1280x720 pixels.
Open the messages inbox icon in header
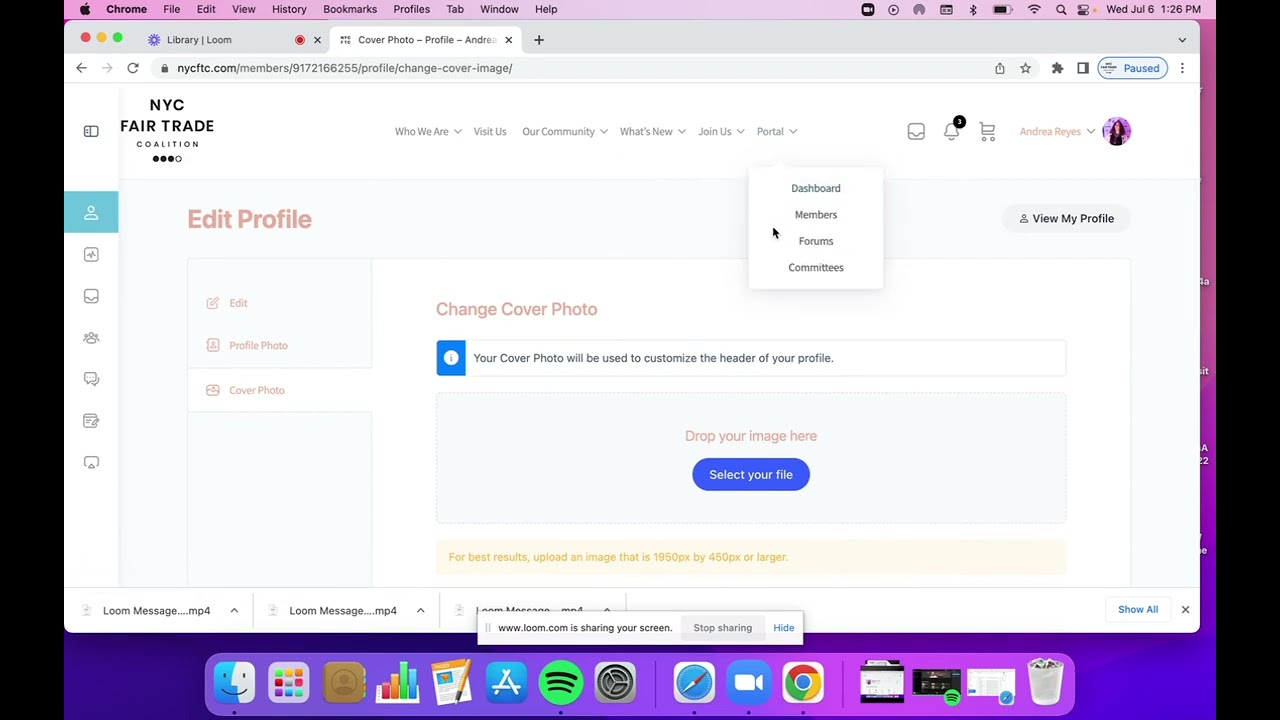coord(916,131)
